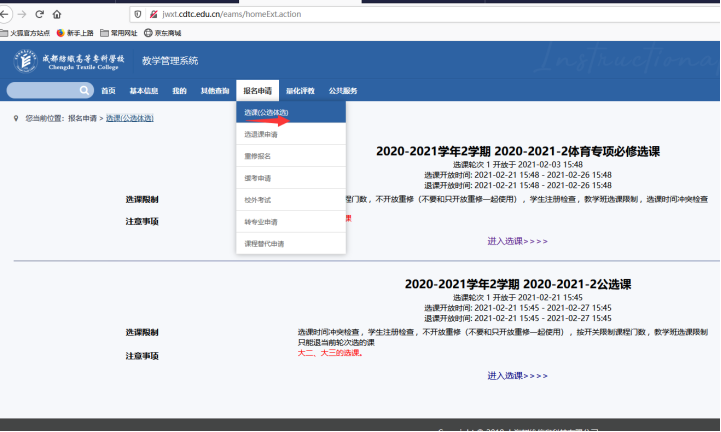Viewport: 721px width, 432px height.
Task: Reload the page with refresh icon
Action: tap(40, 15)
